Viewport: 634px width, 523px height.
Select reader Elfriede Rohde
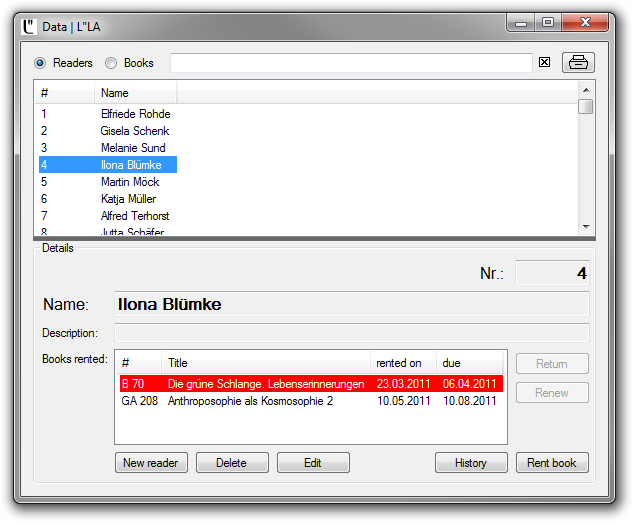pos(135,114)
